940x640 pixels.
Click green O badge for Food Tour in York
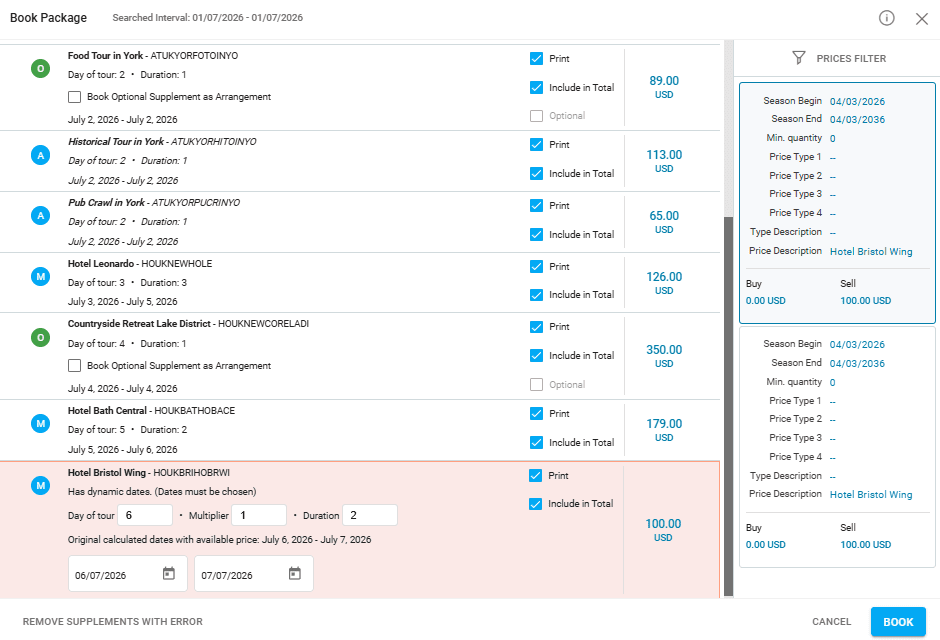(41, 69)
